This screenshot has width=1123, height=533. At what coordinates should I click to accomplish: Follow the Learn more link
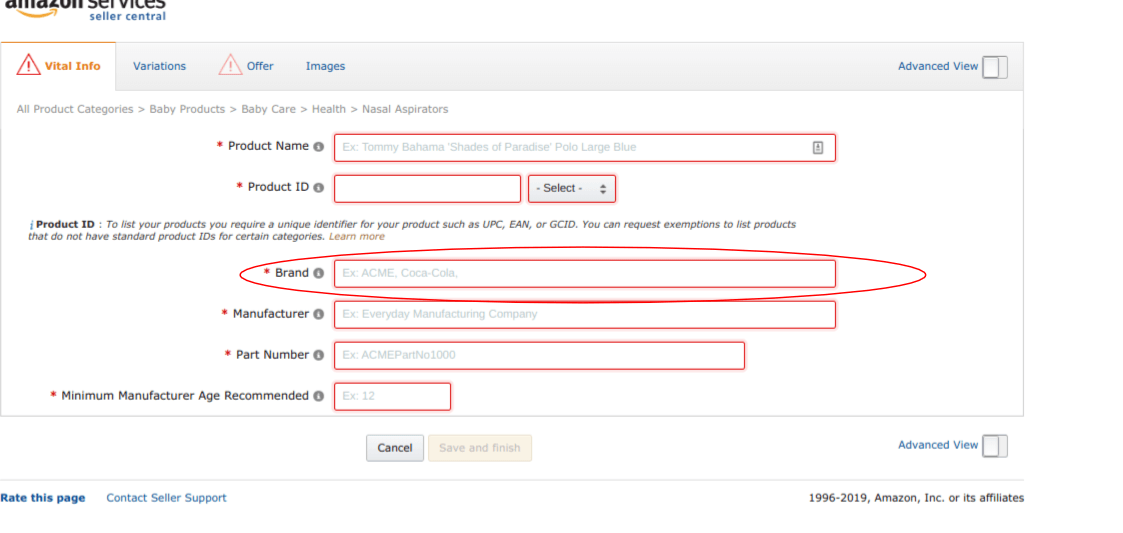pos(356,237)
